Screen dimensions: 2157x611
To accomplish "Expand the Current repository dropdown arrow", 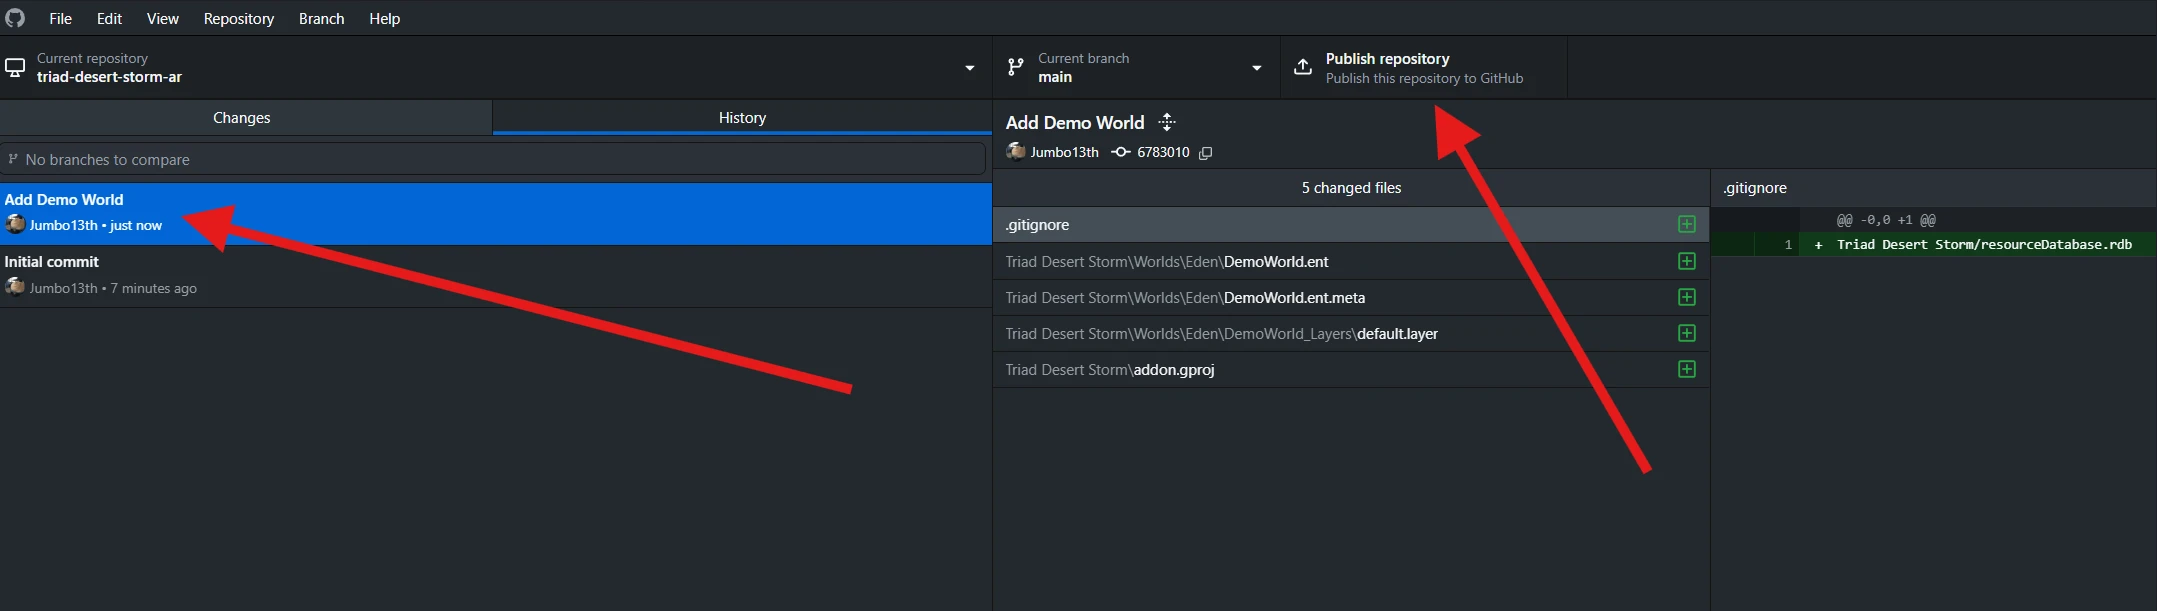I will (969, 68).
